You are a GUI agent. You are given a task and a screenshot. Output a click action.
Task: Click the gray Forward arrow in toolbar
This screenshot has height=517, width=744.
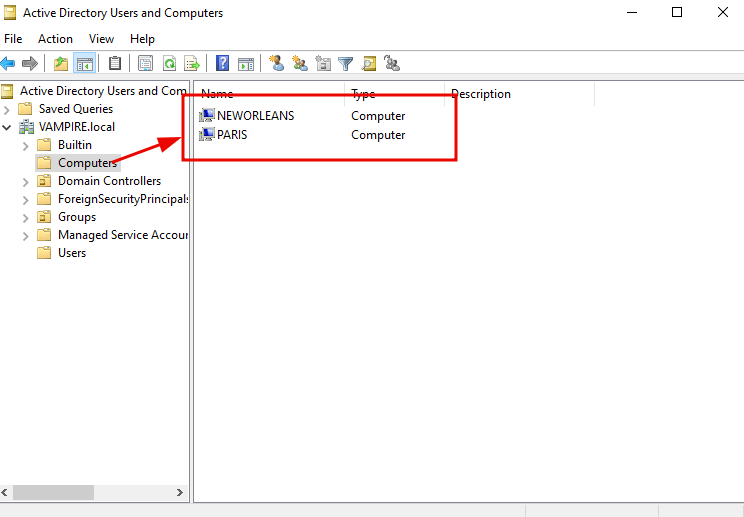[30, 63]
